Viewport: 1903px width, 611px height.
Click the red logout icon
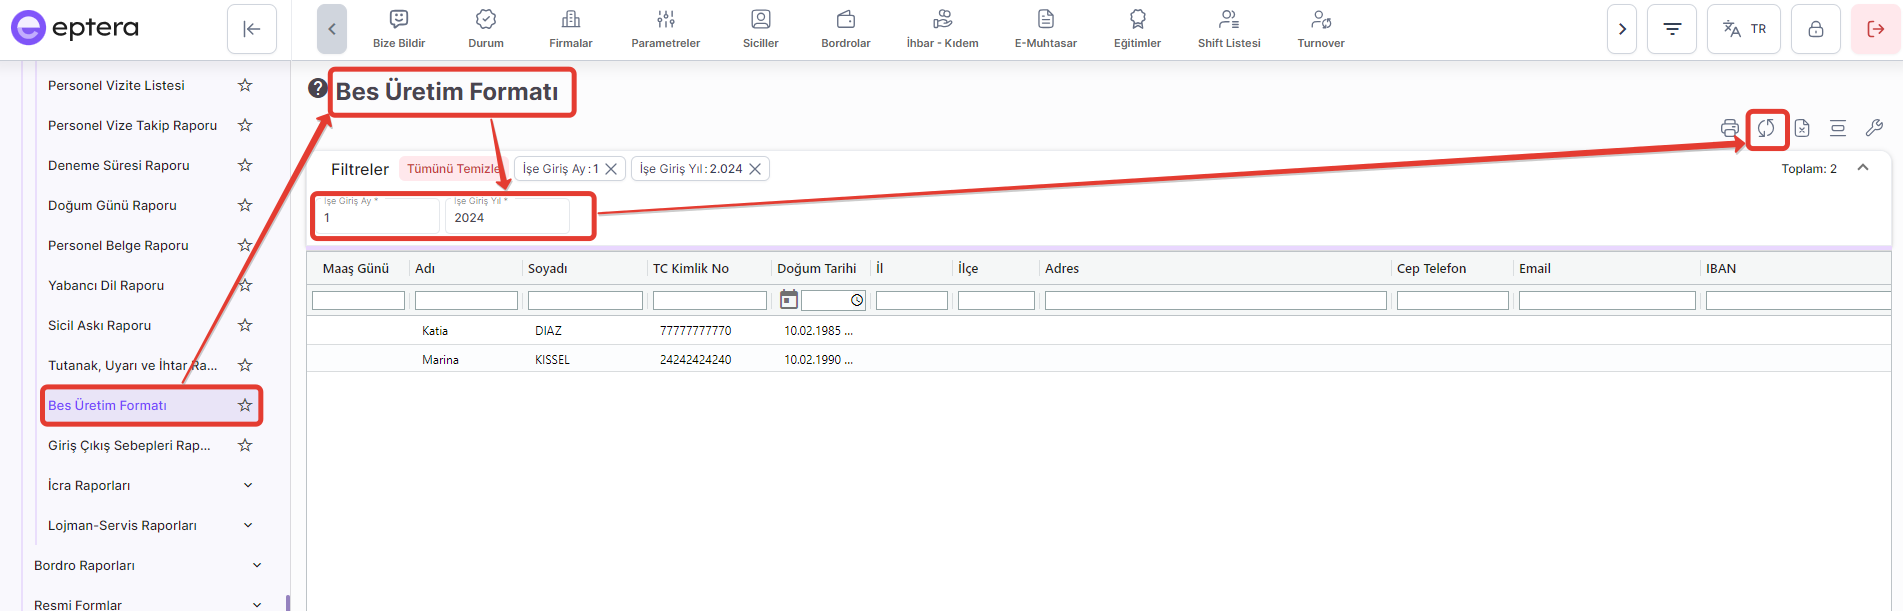tap(1875, 29)
